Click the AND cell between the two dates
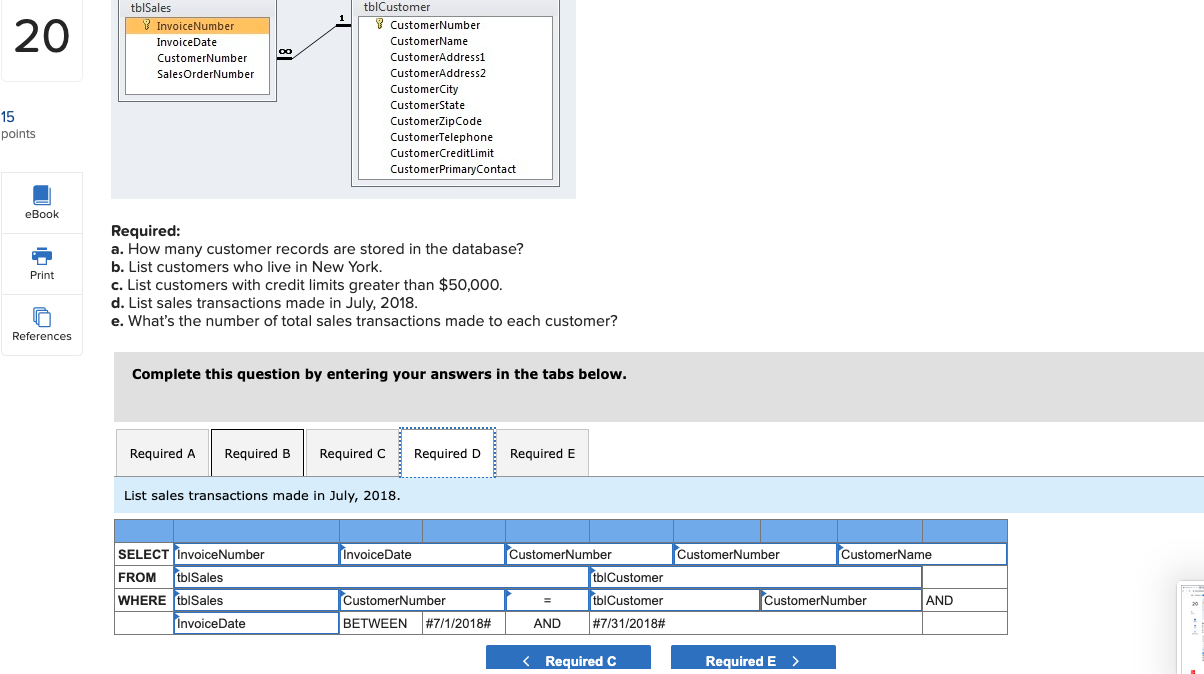This screenshot has height=674, width=1204. pos(547,623)
